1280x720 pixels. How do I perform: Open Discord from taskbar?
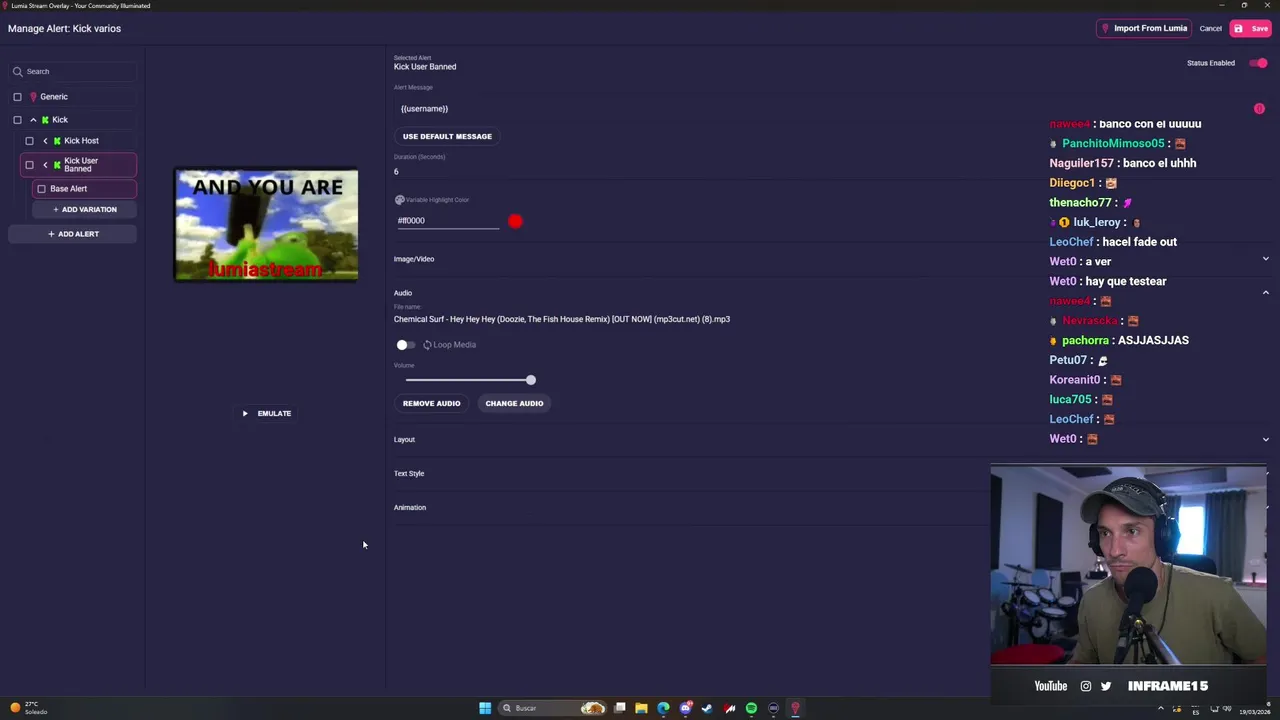(685, 708)
